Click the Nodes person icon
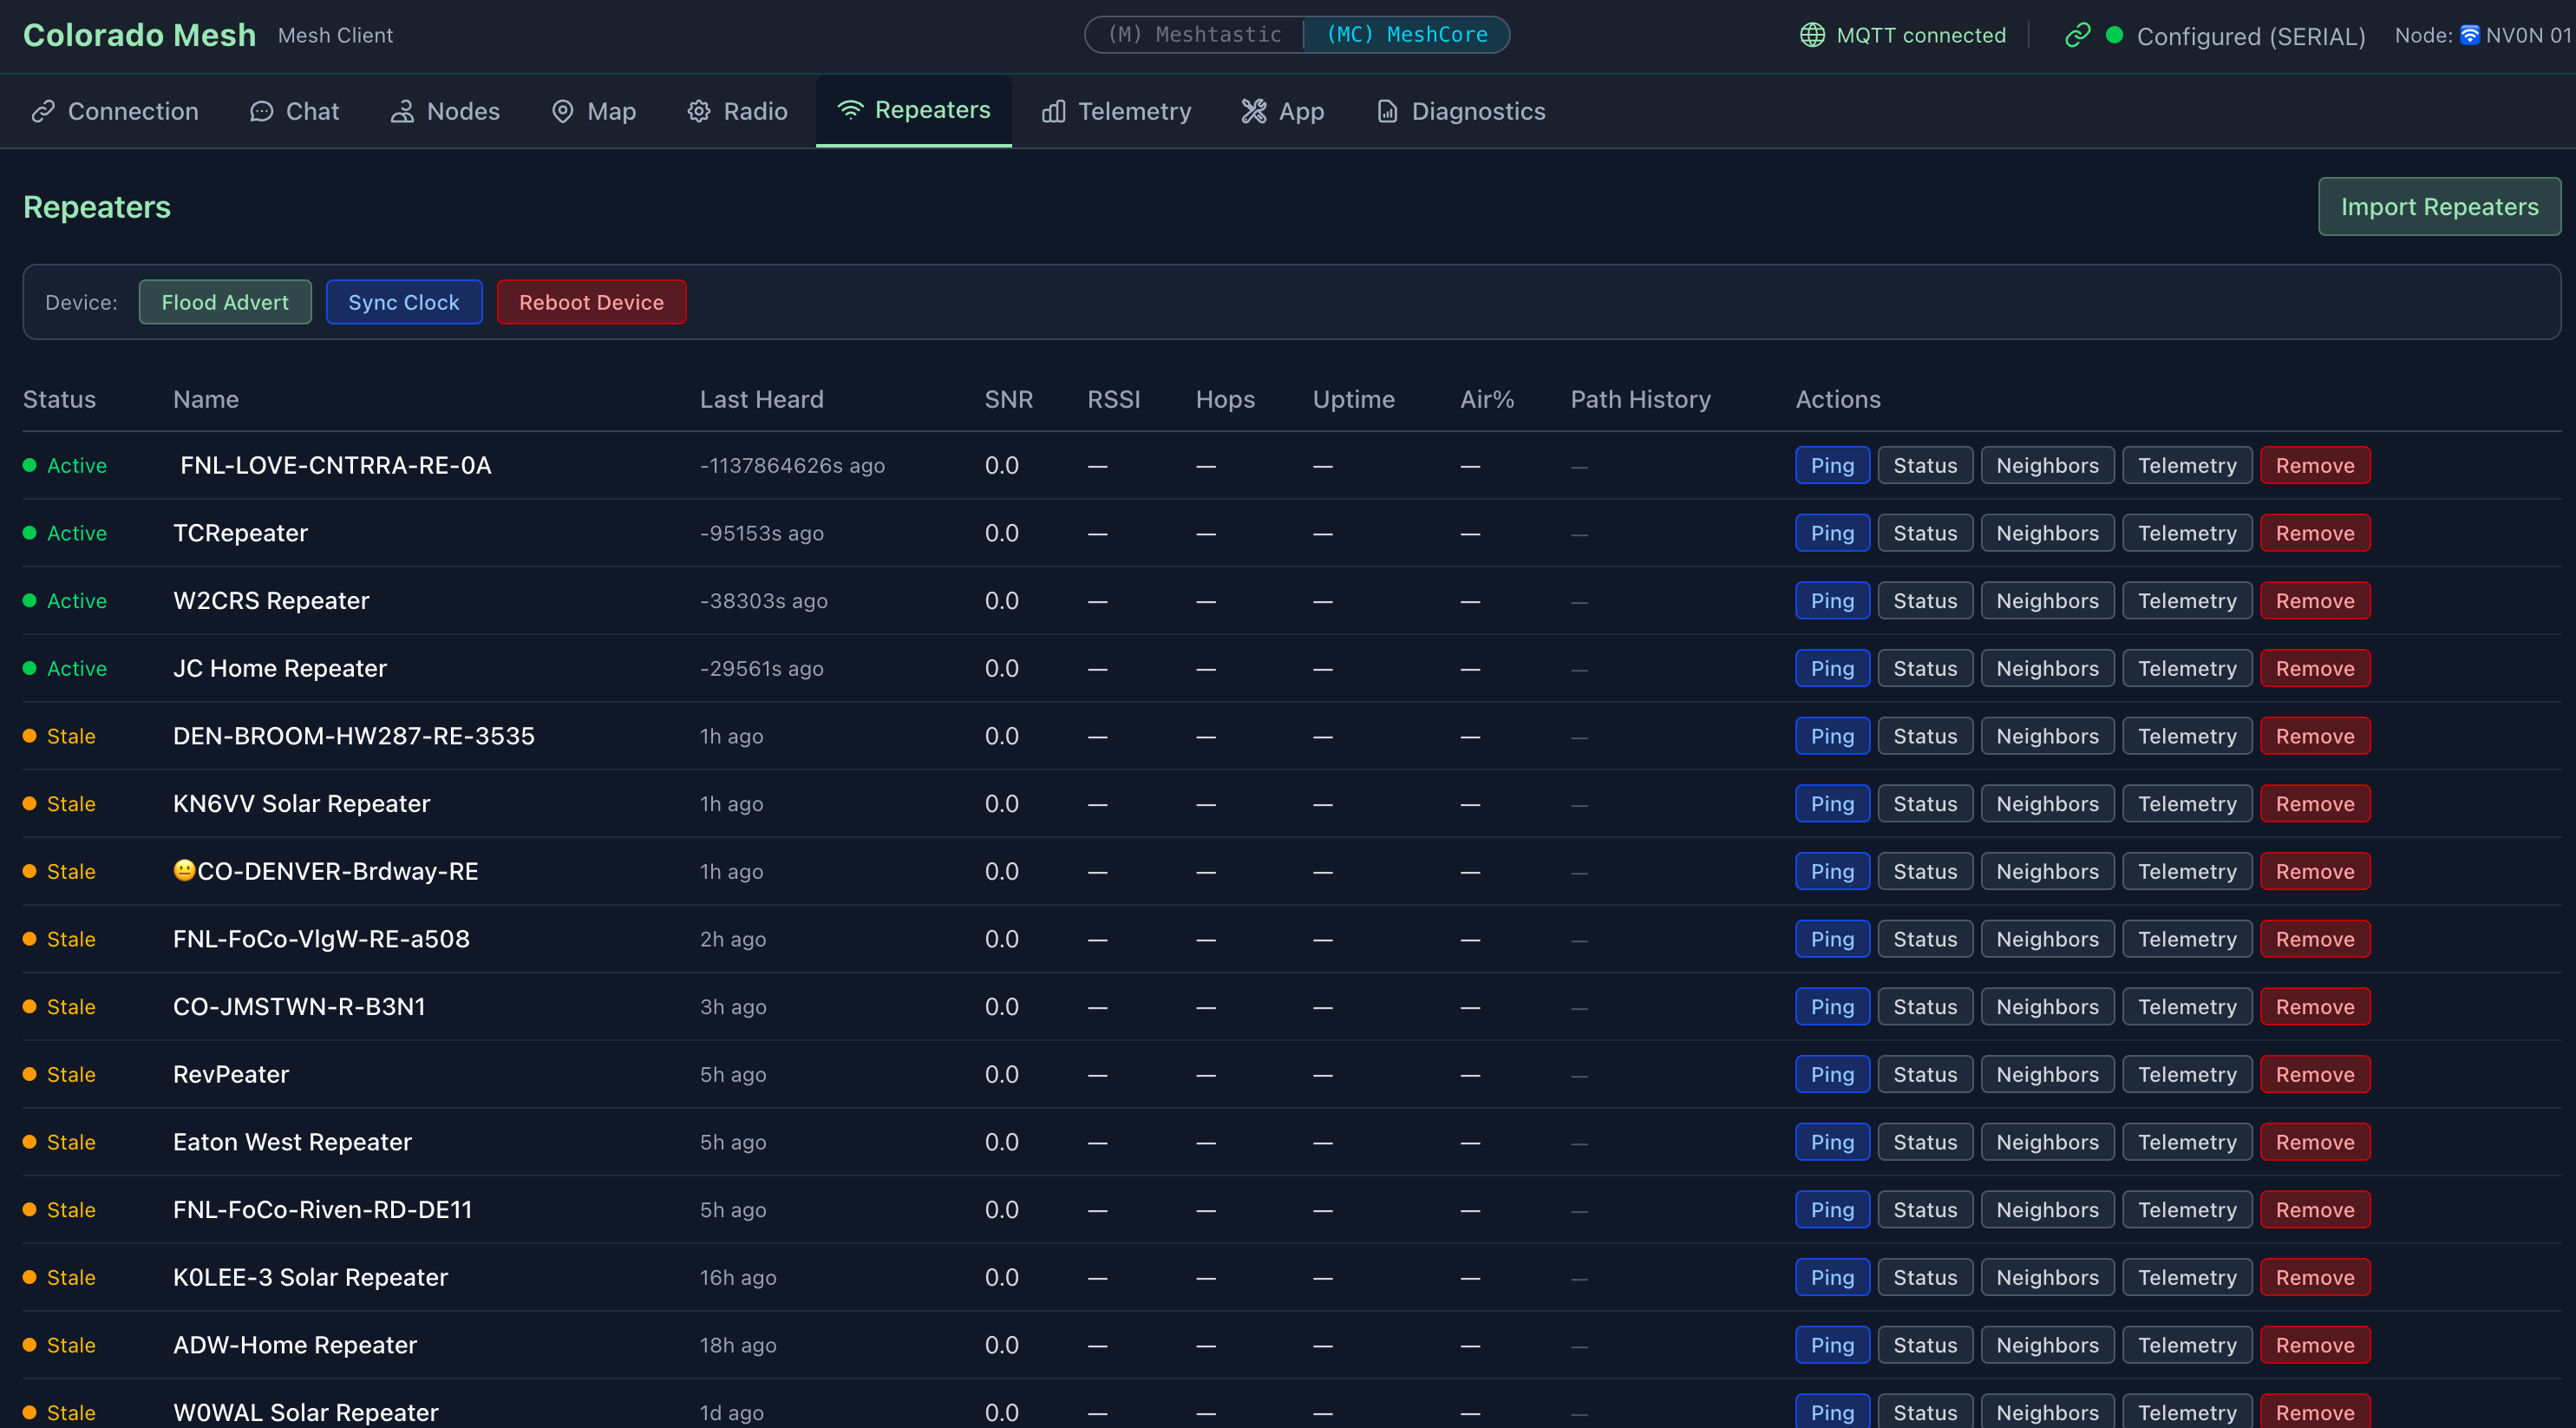This screenshot has height=1428, width=2576. (x=402, y=111)
